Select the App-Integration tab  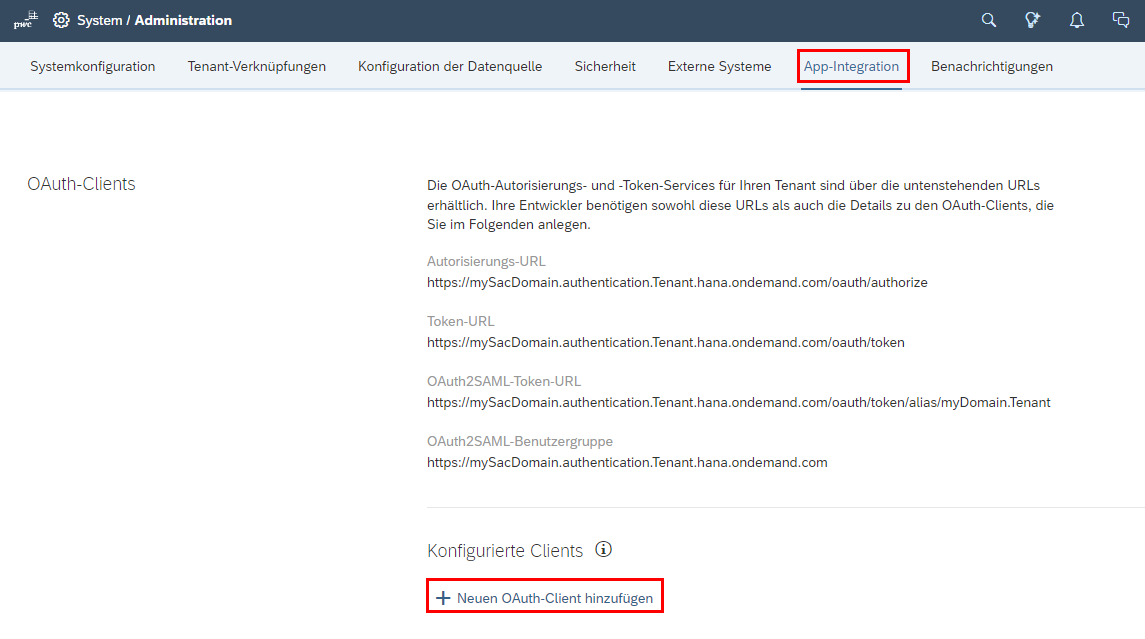(x=851, y=66)
